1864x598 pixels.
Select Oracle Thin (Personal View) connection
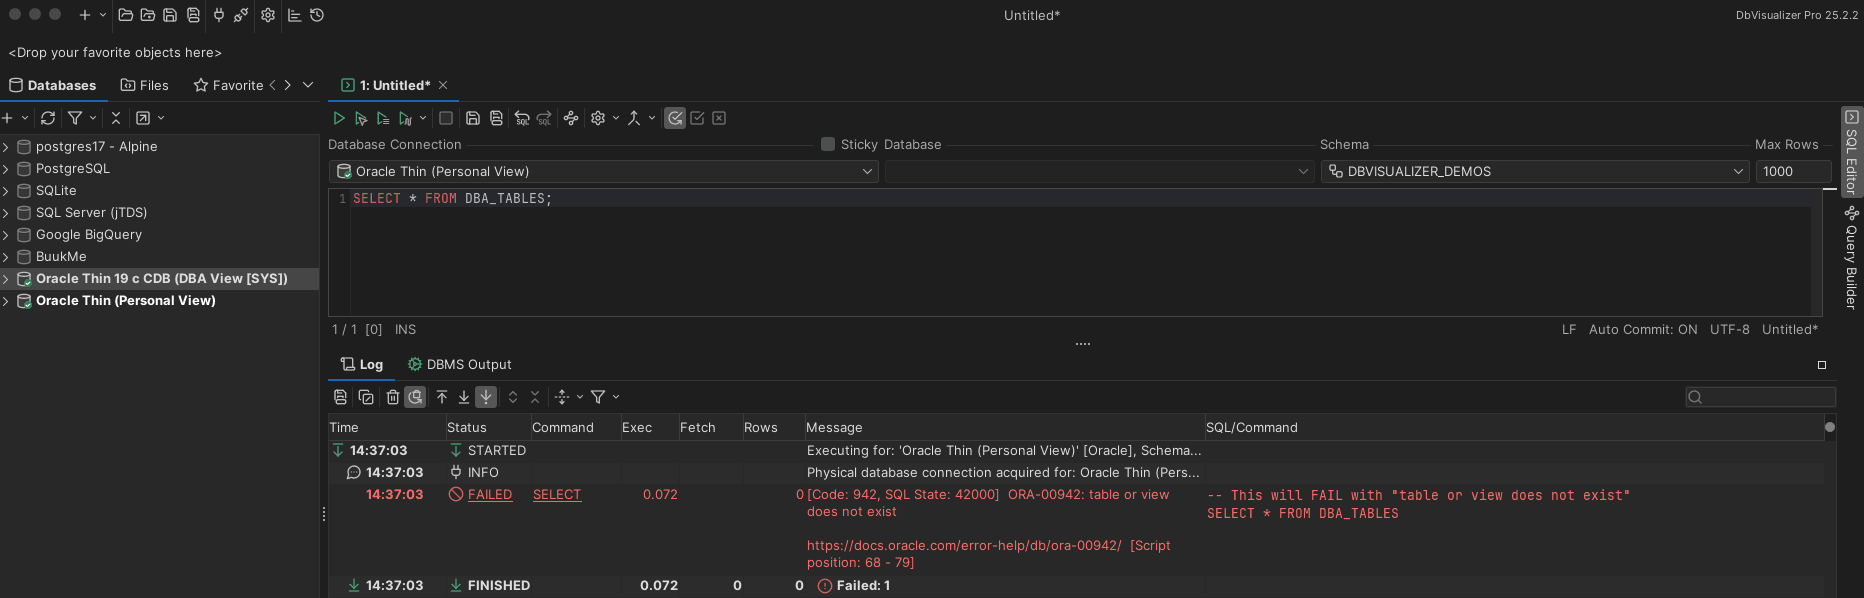pyautogui.click(x=125, y=301)
